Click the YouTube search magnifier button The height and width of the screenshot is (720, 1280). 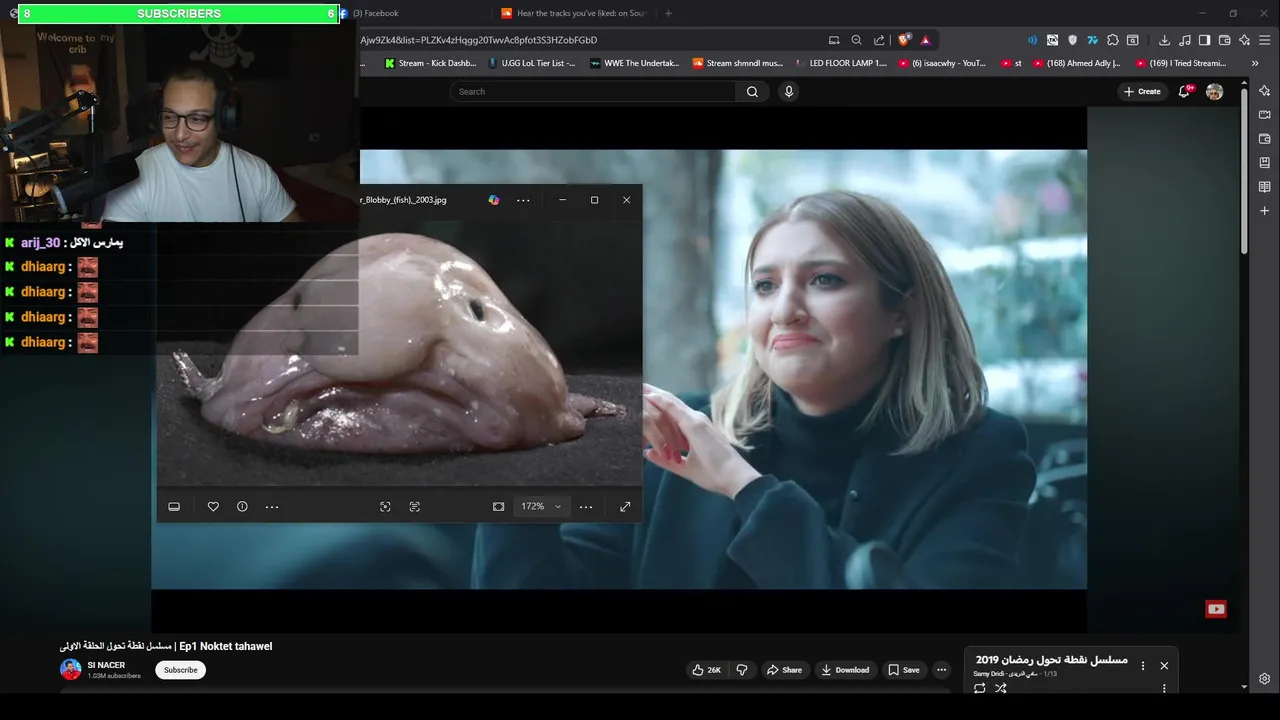point(752,91)
